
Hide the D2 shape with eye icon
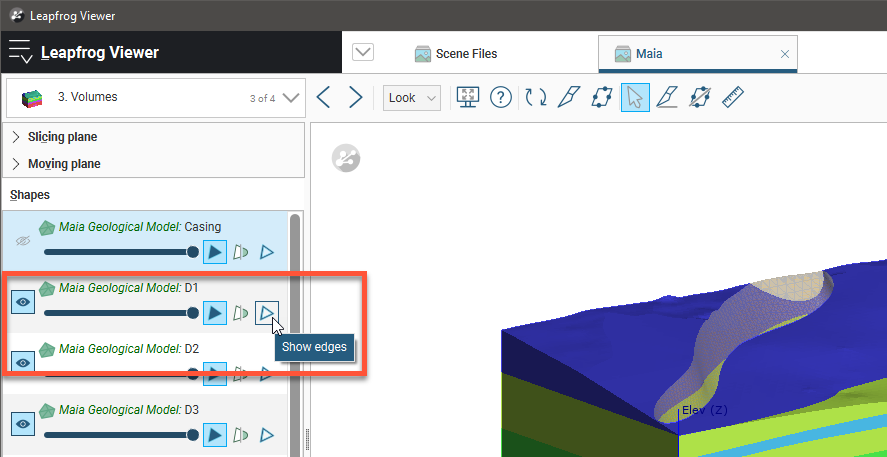(23, 363)
